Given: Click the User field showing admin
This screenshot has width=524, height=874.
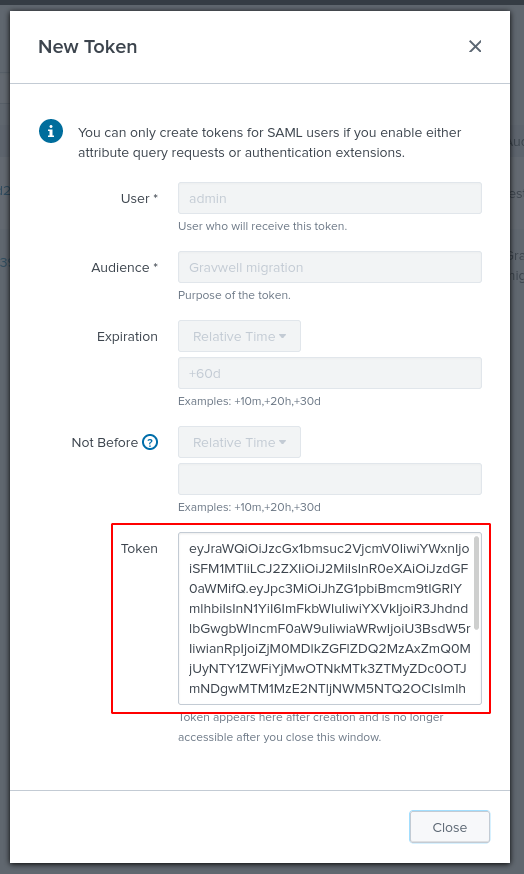Looking at the screenshot, I should click(329, 198).
